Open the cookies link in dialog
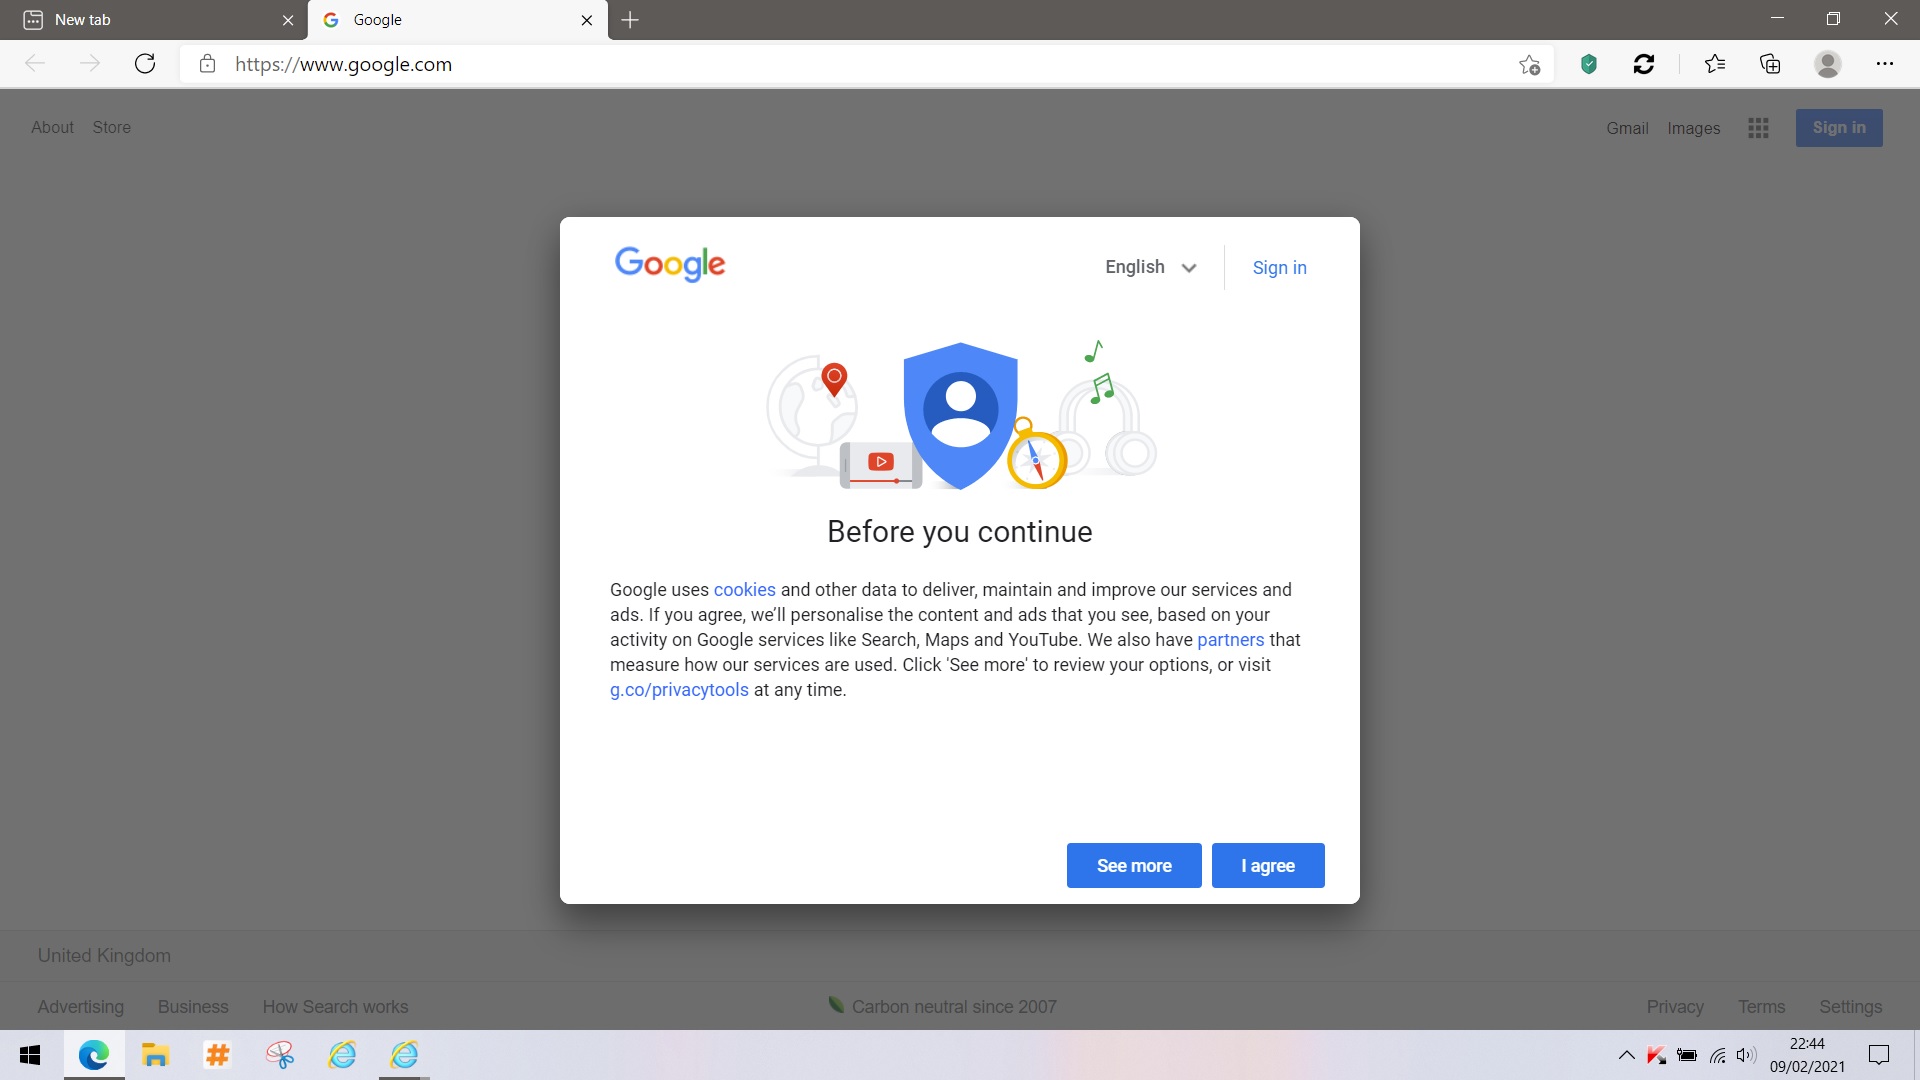This screenshot has width=1920, height=1080. (x=744, y=590)
